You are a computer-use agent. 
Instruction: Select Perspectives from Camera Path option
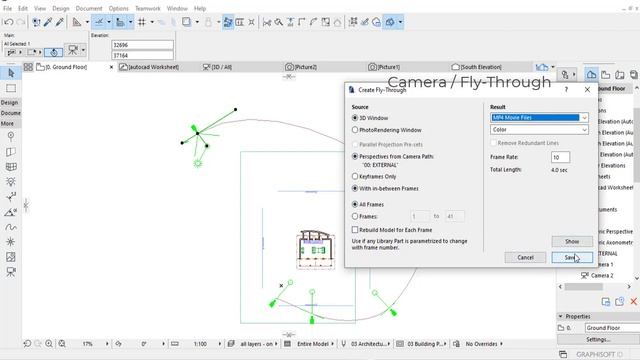(393, 156)
